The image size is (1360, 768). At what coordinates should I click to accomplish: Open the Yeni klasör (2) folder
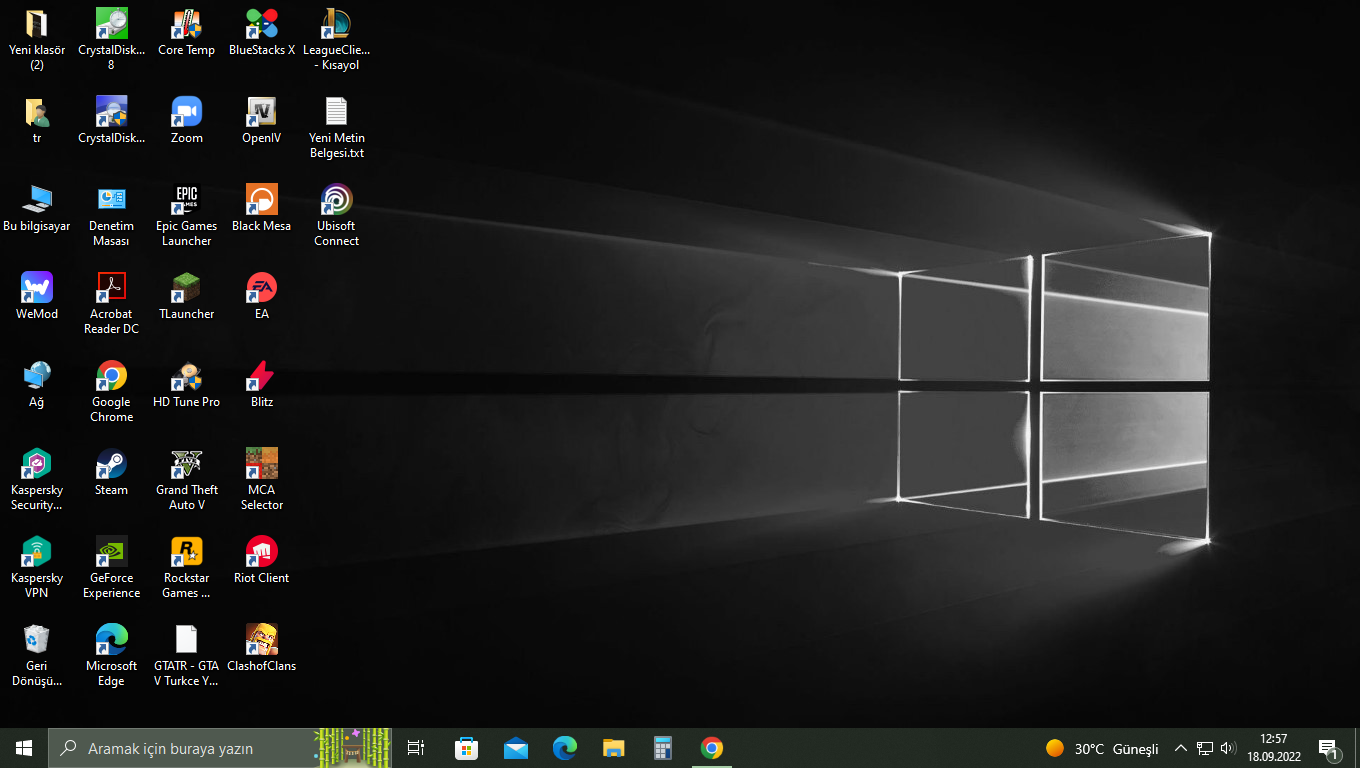click(37, 24)
